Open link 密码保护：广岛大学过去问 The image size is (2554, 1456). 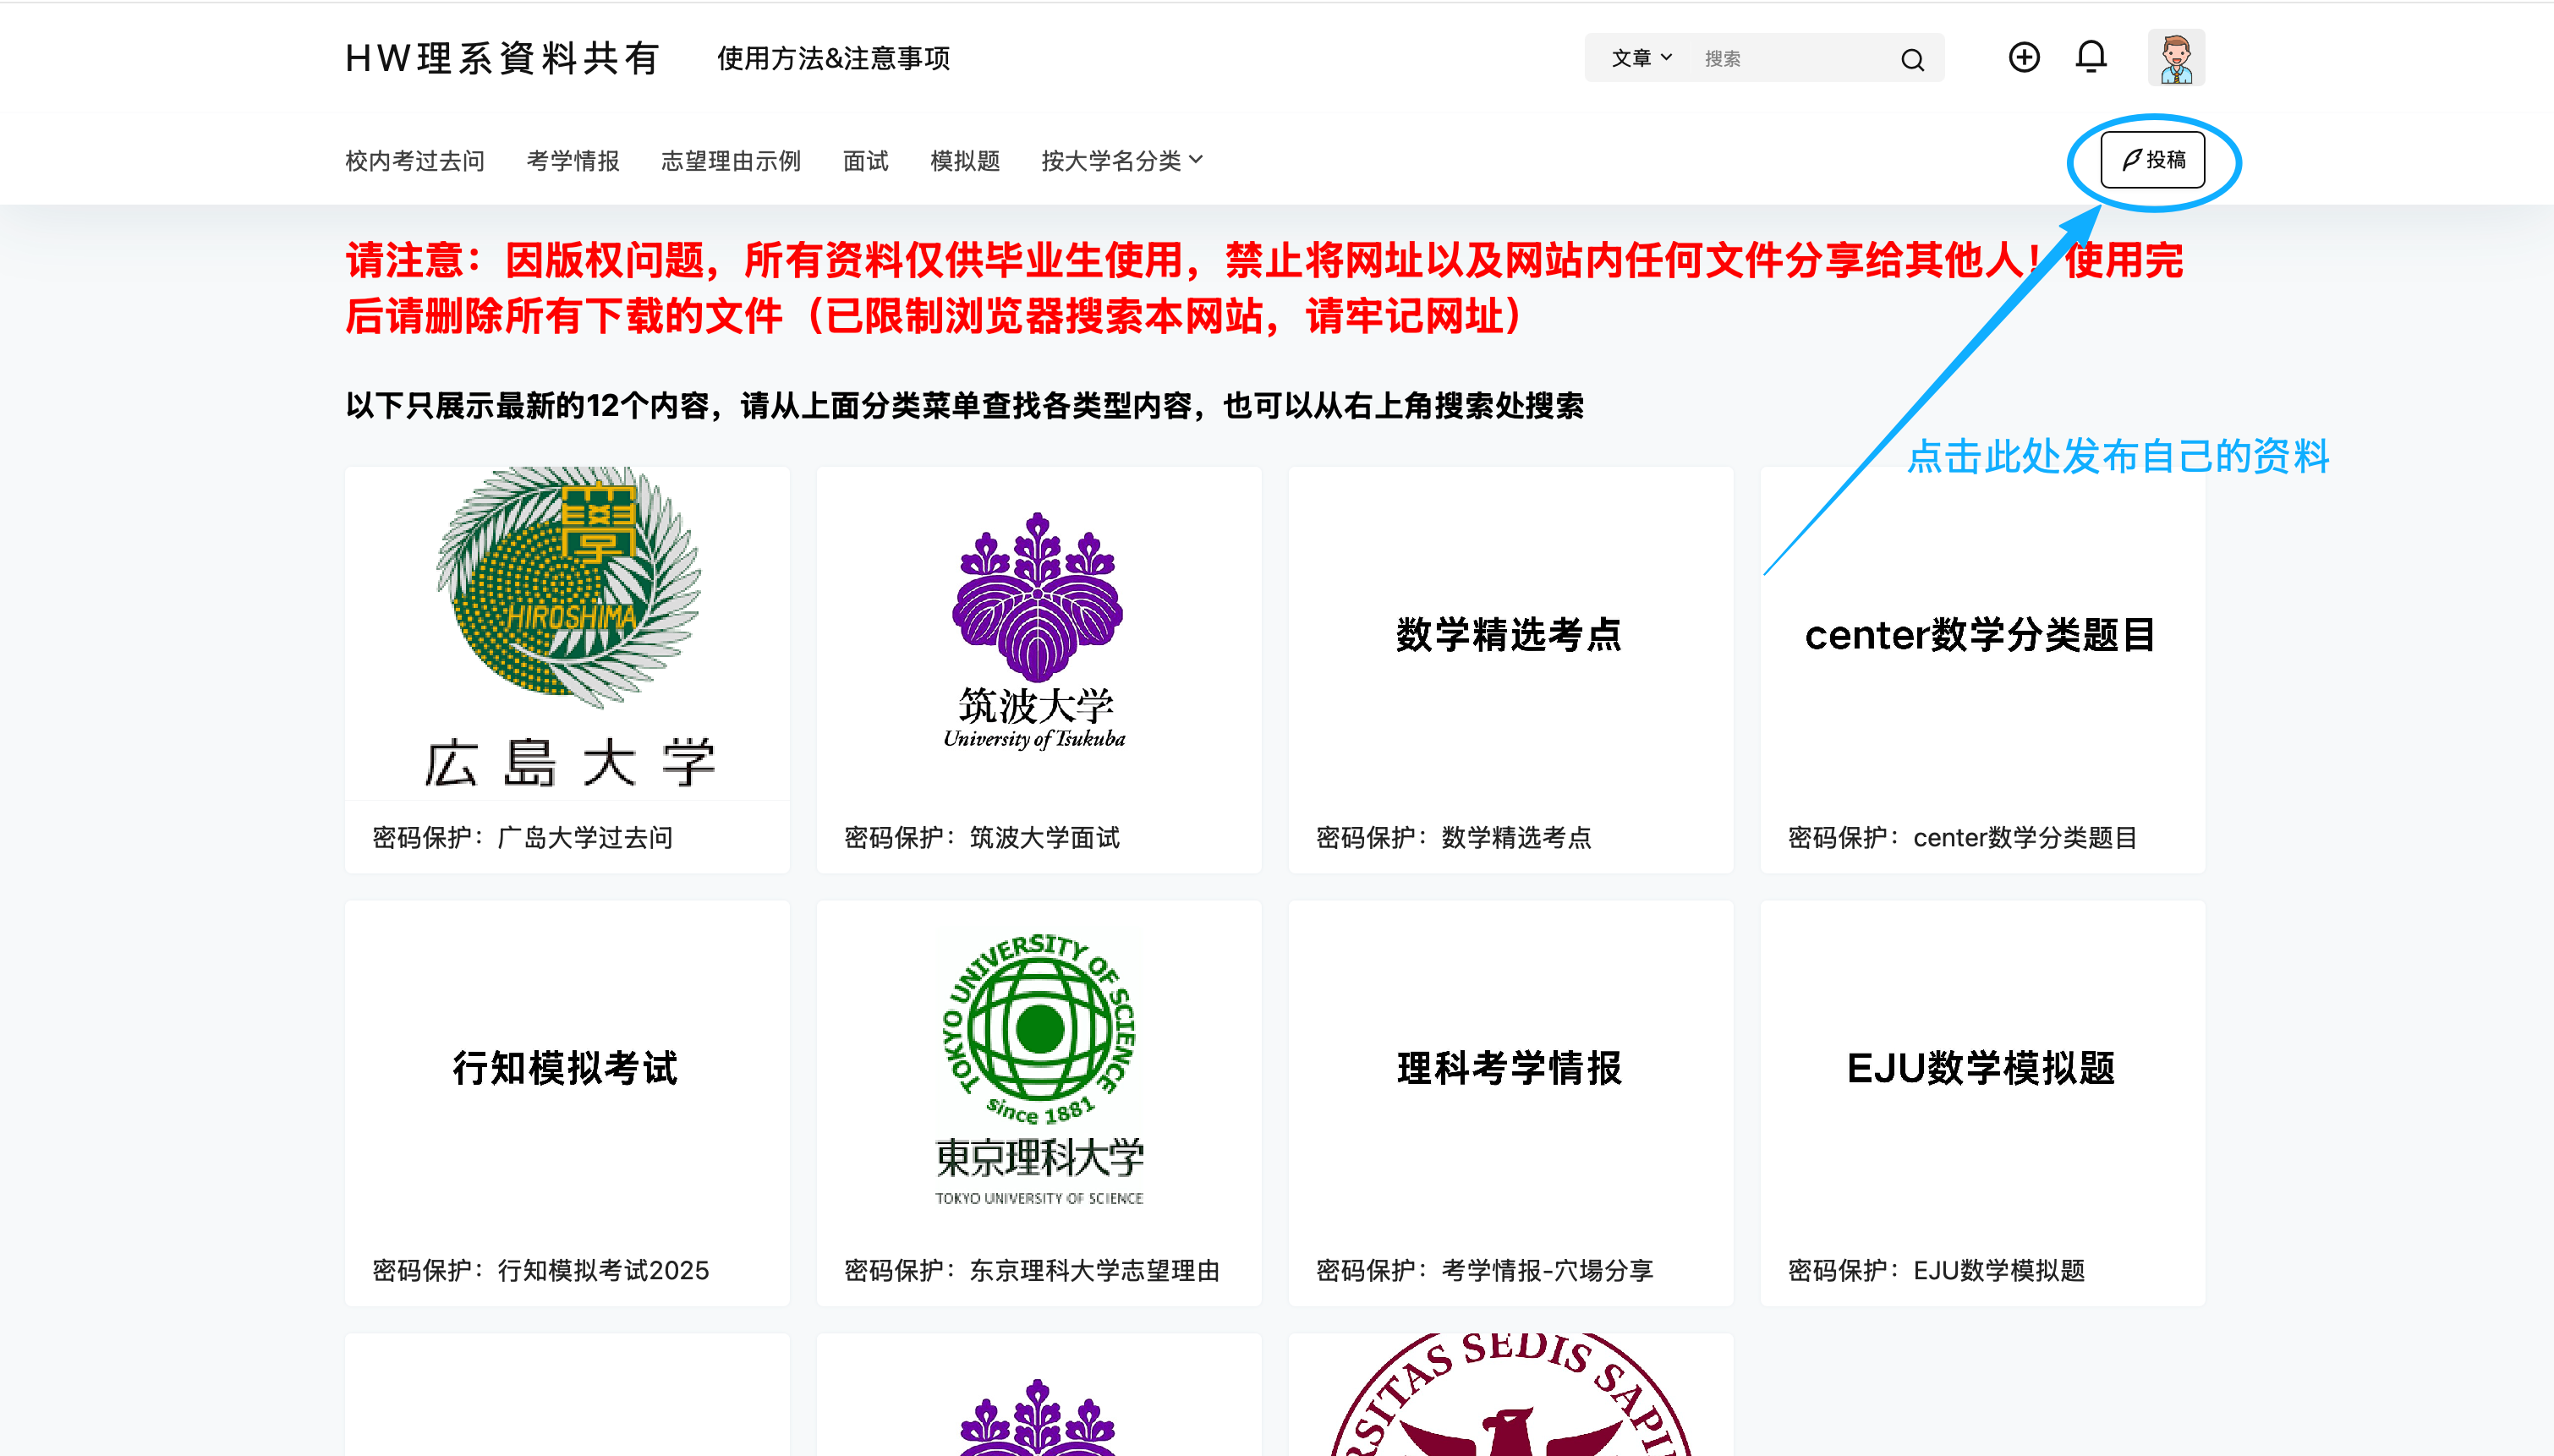pyautogui.click(x=522, y=837)
